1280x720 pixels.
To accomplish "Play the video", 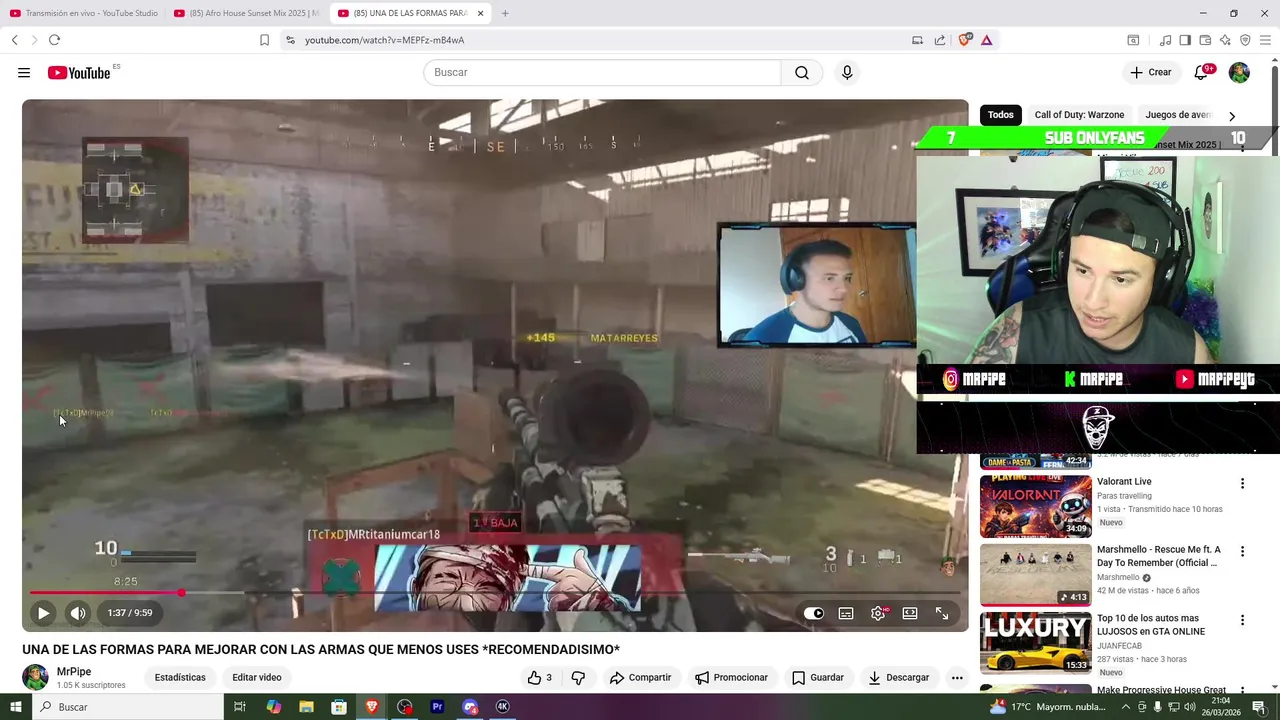I will [43, 613].
